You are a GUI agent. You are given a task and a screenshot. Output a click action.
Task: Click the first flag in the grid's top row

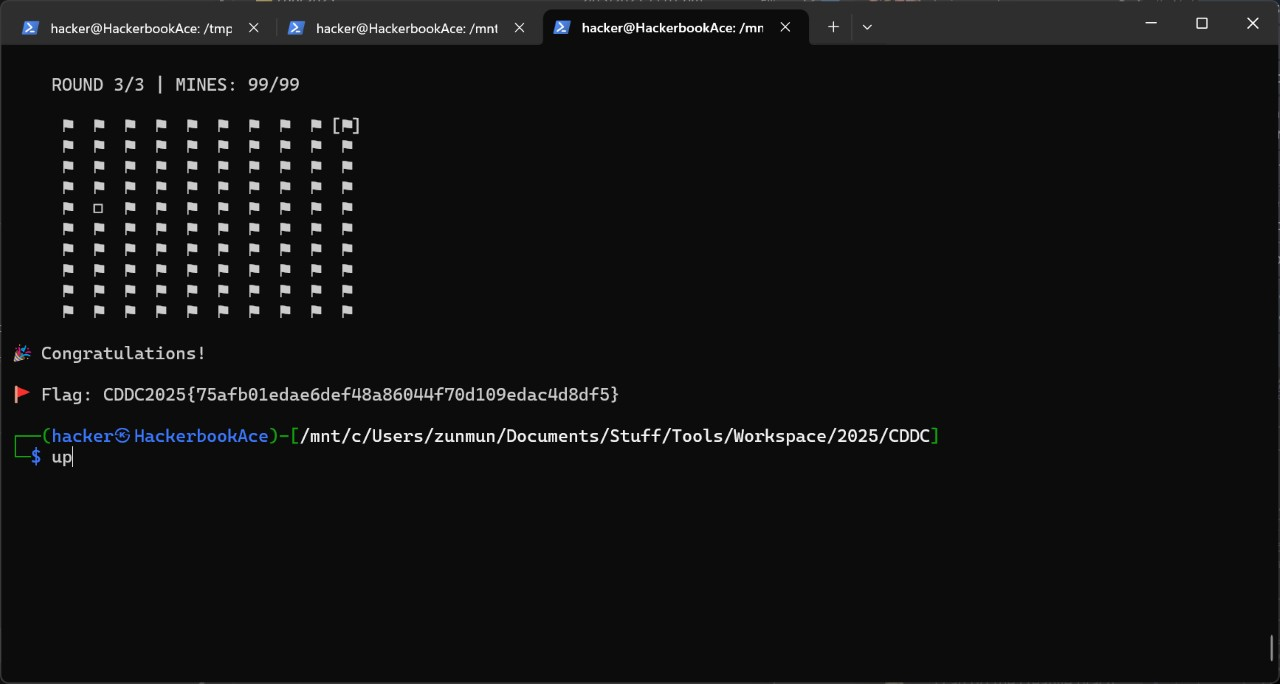[x=68, y=126]
